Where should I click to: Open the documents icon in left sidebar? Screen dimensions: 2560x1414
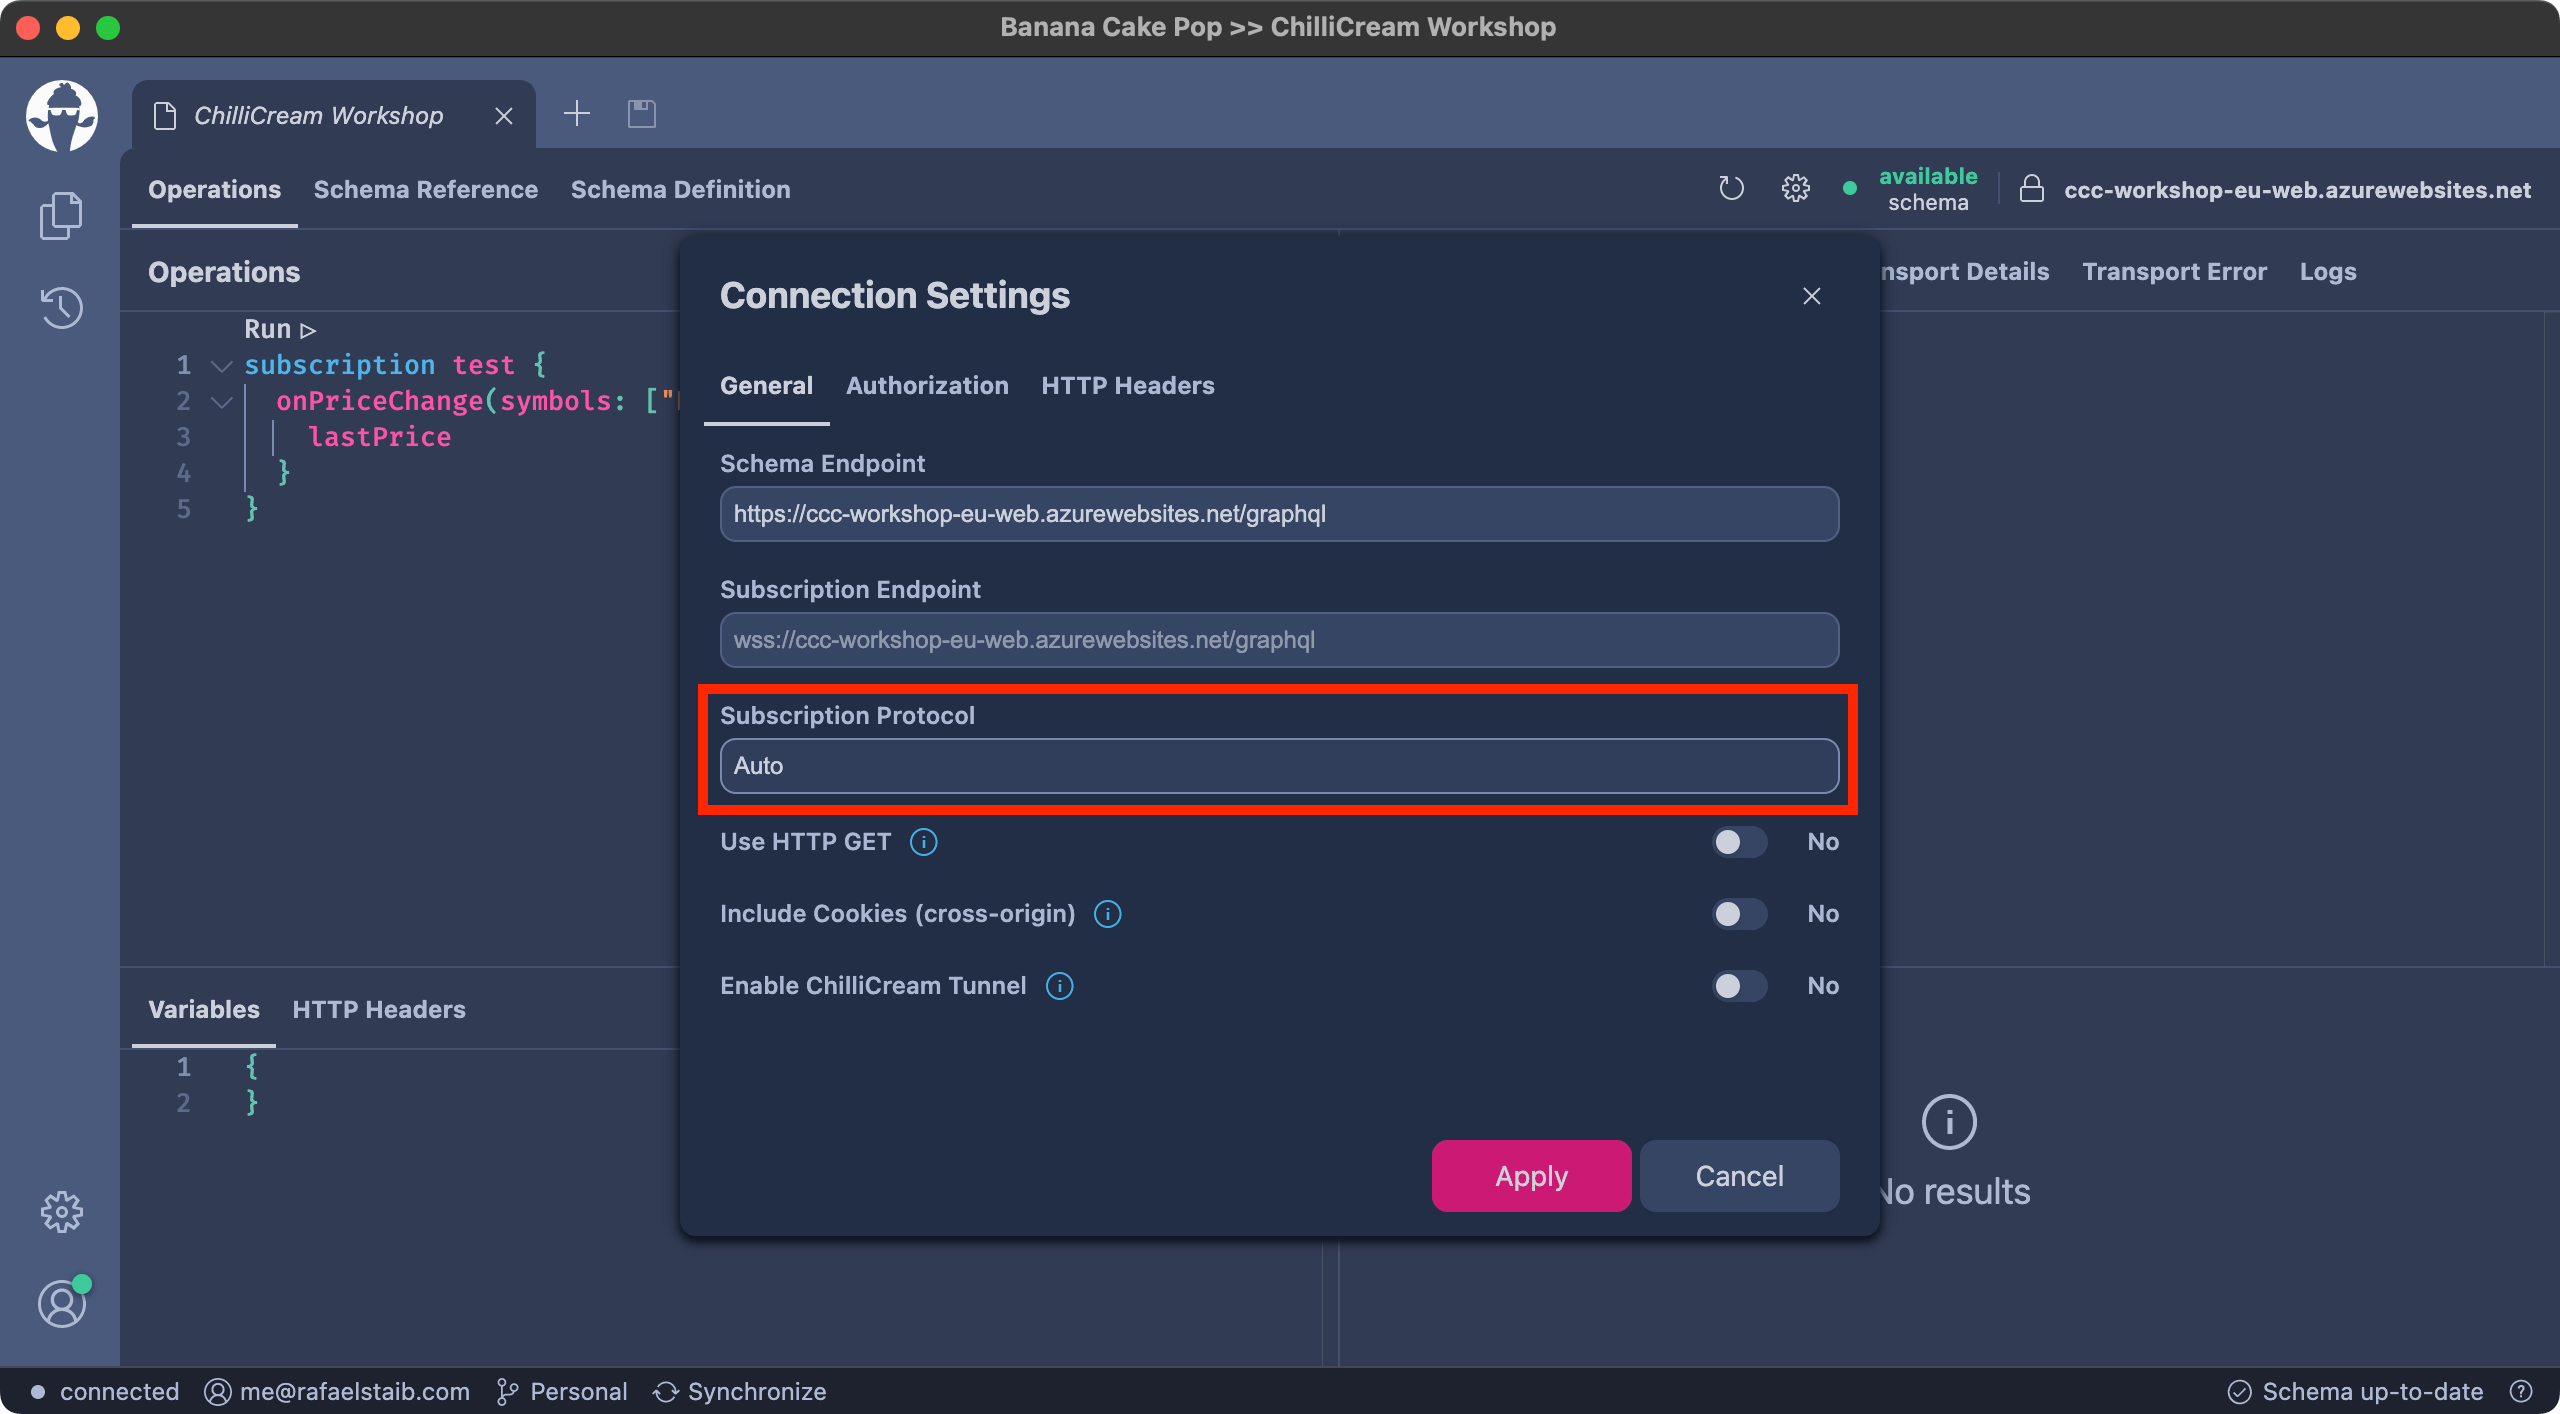61,215
